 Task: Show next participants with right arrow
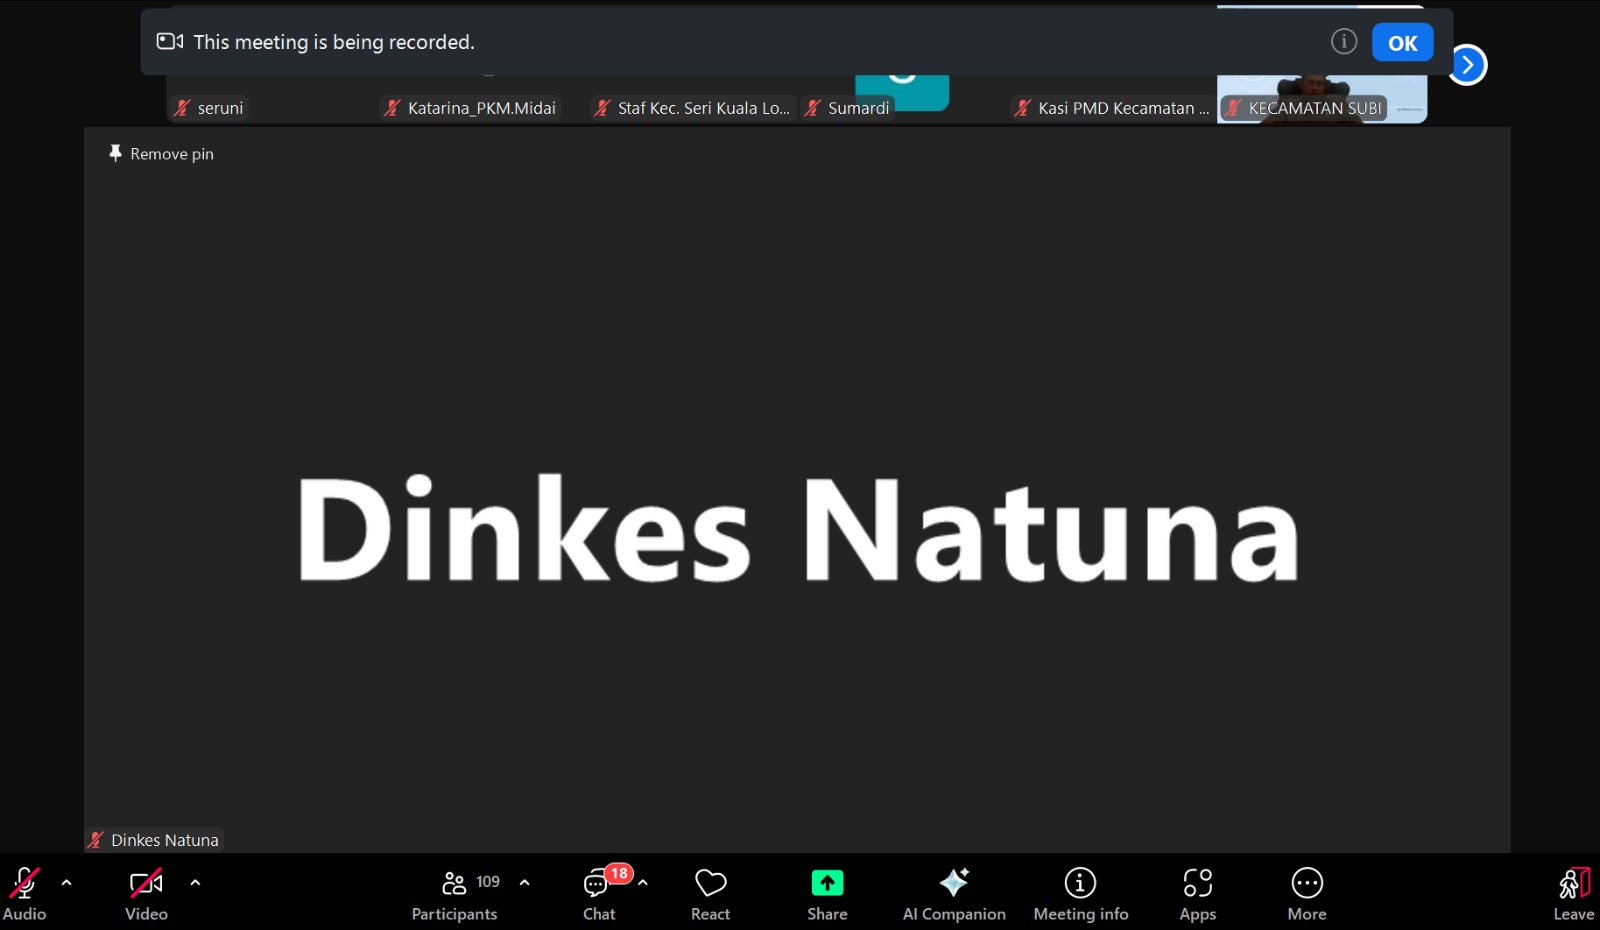(x=1467, y=65)
